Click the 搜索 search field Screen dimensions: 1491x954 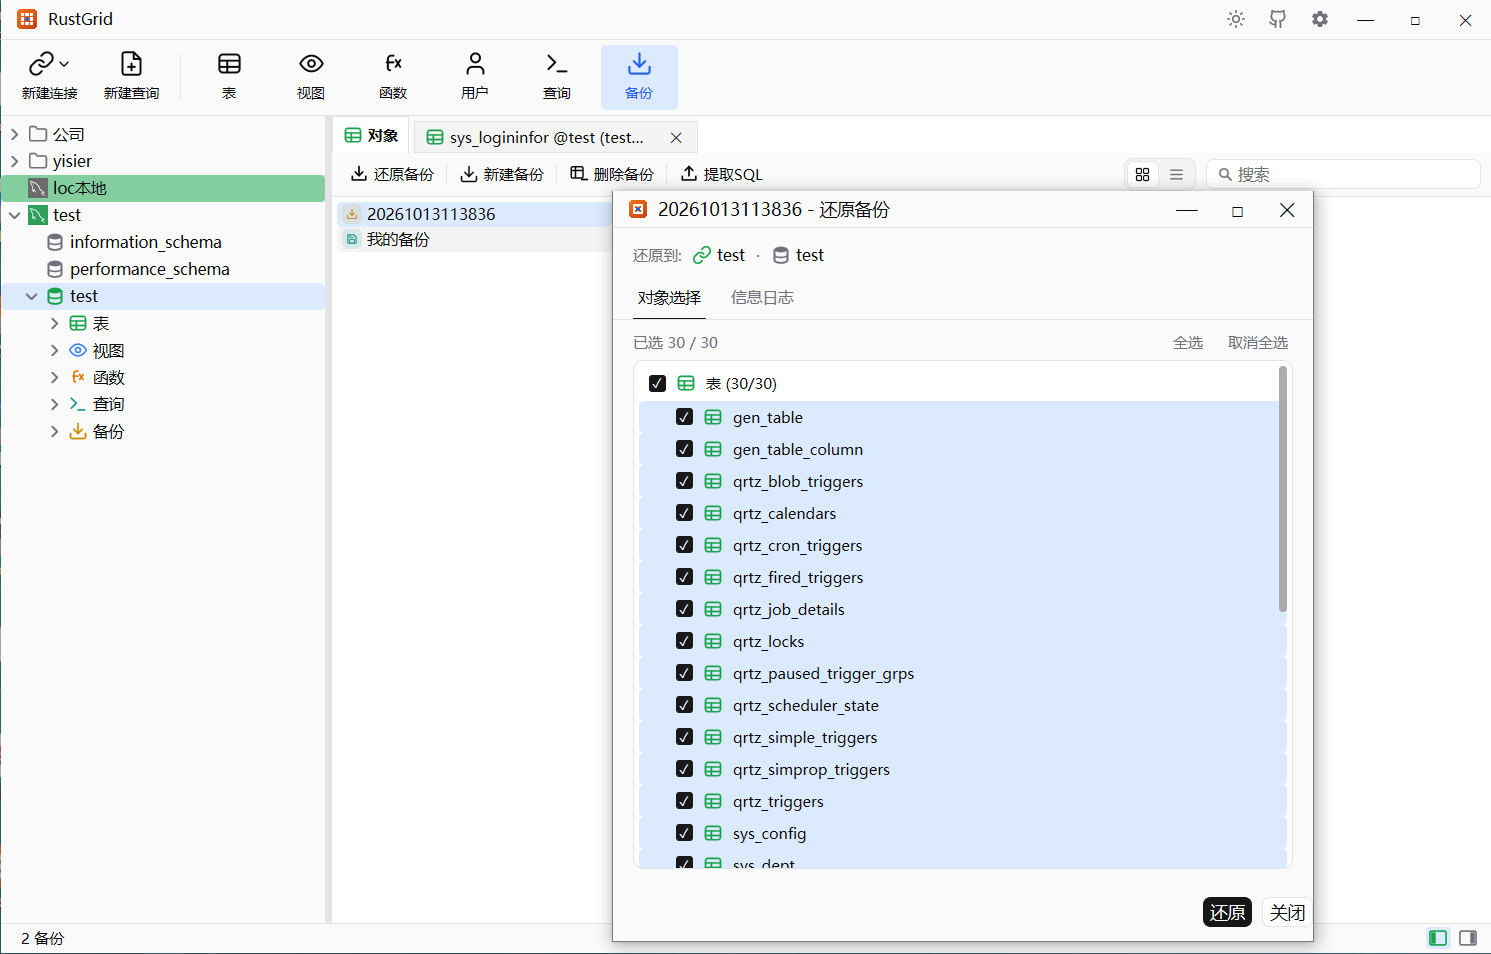(x=1343, y=174)
